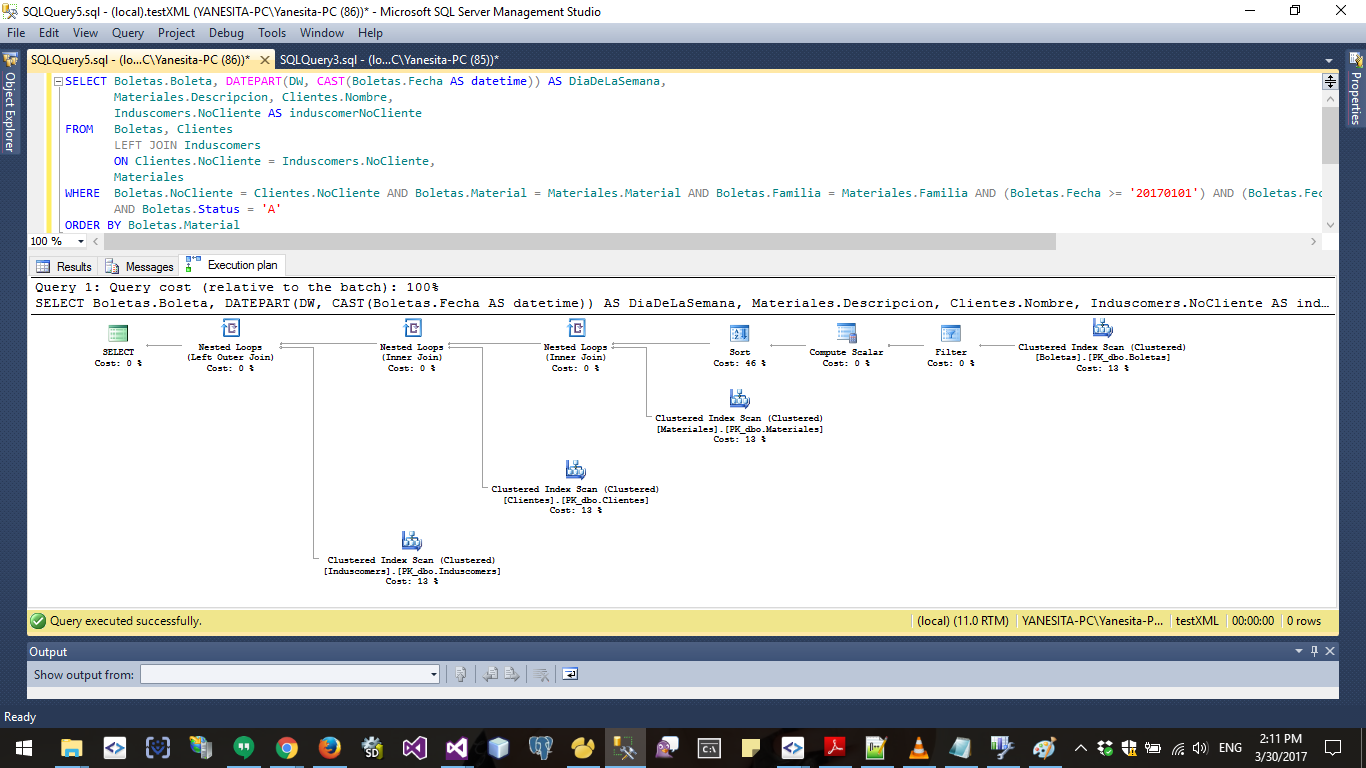Image resolution: width=1366 pixels, height=768 pixels.
Task: Select Clustered Index Scan on PK_dbo.Clientes
Action: (x=575, y=487)
